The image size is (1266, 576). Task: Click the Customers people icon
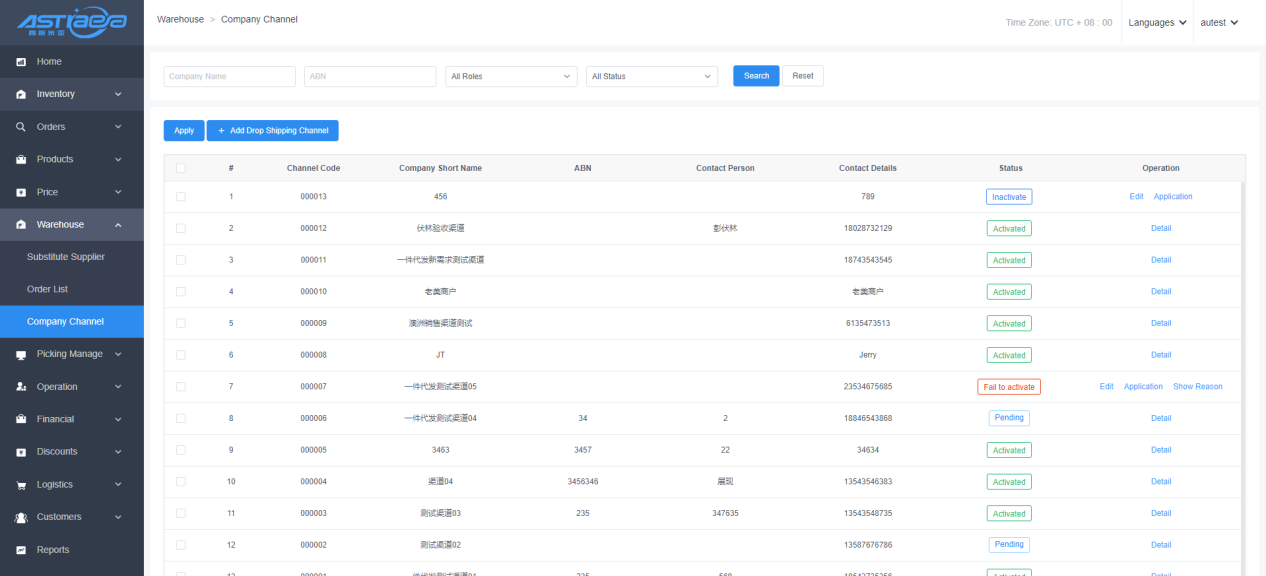[21, 517]
